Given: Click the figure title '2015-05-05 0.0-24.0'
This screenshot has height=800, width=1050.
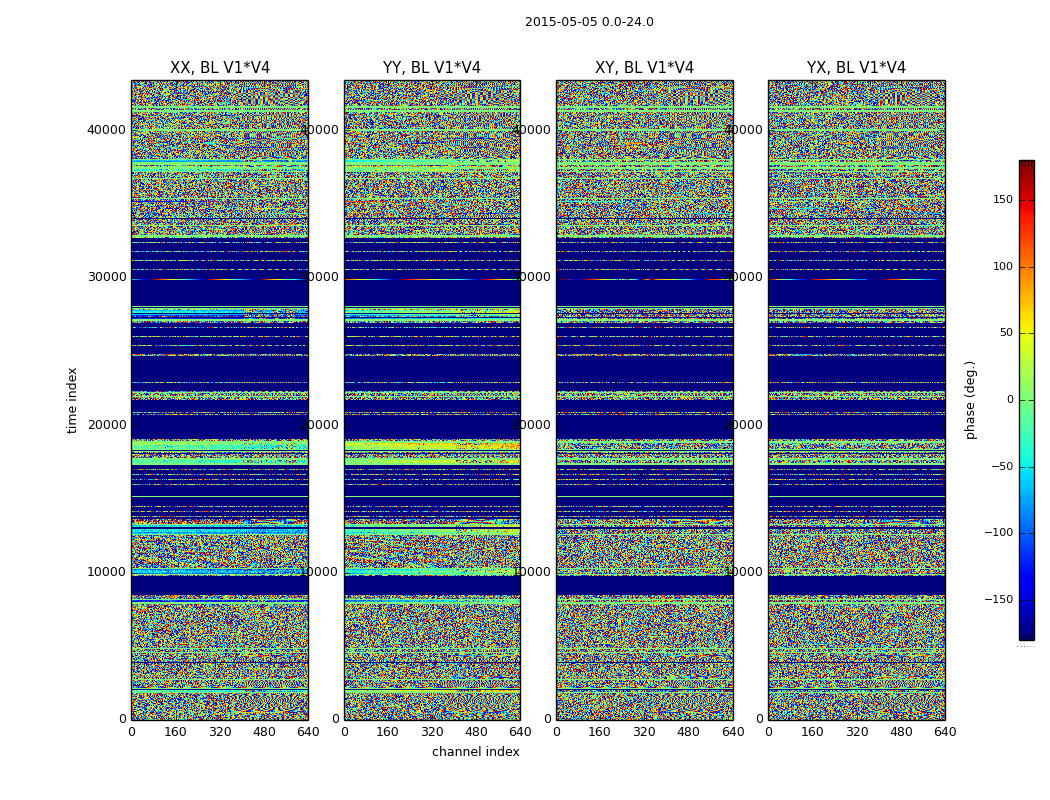Looking at the screenshot, I should [589, 22].
